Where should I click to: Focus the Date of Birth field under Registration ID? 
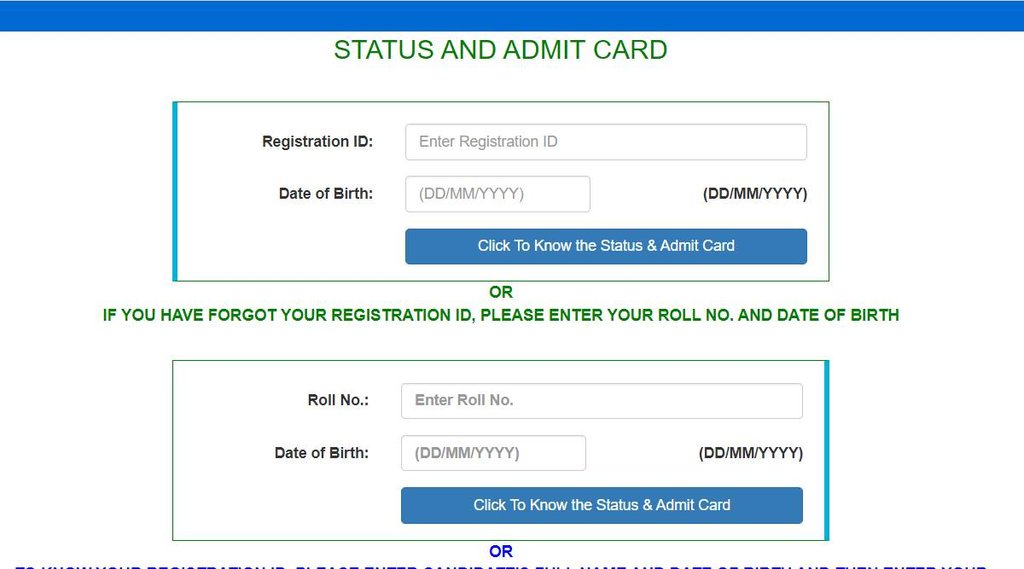click(x=497, y=194)
